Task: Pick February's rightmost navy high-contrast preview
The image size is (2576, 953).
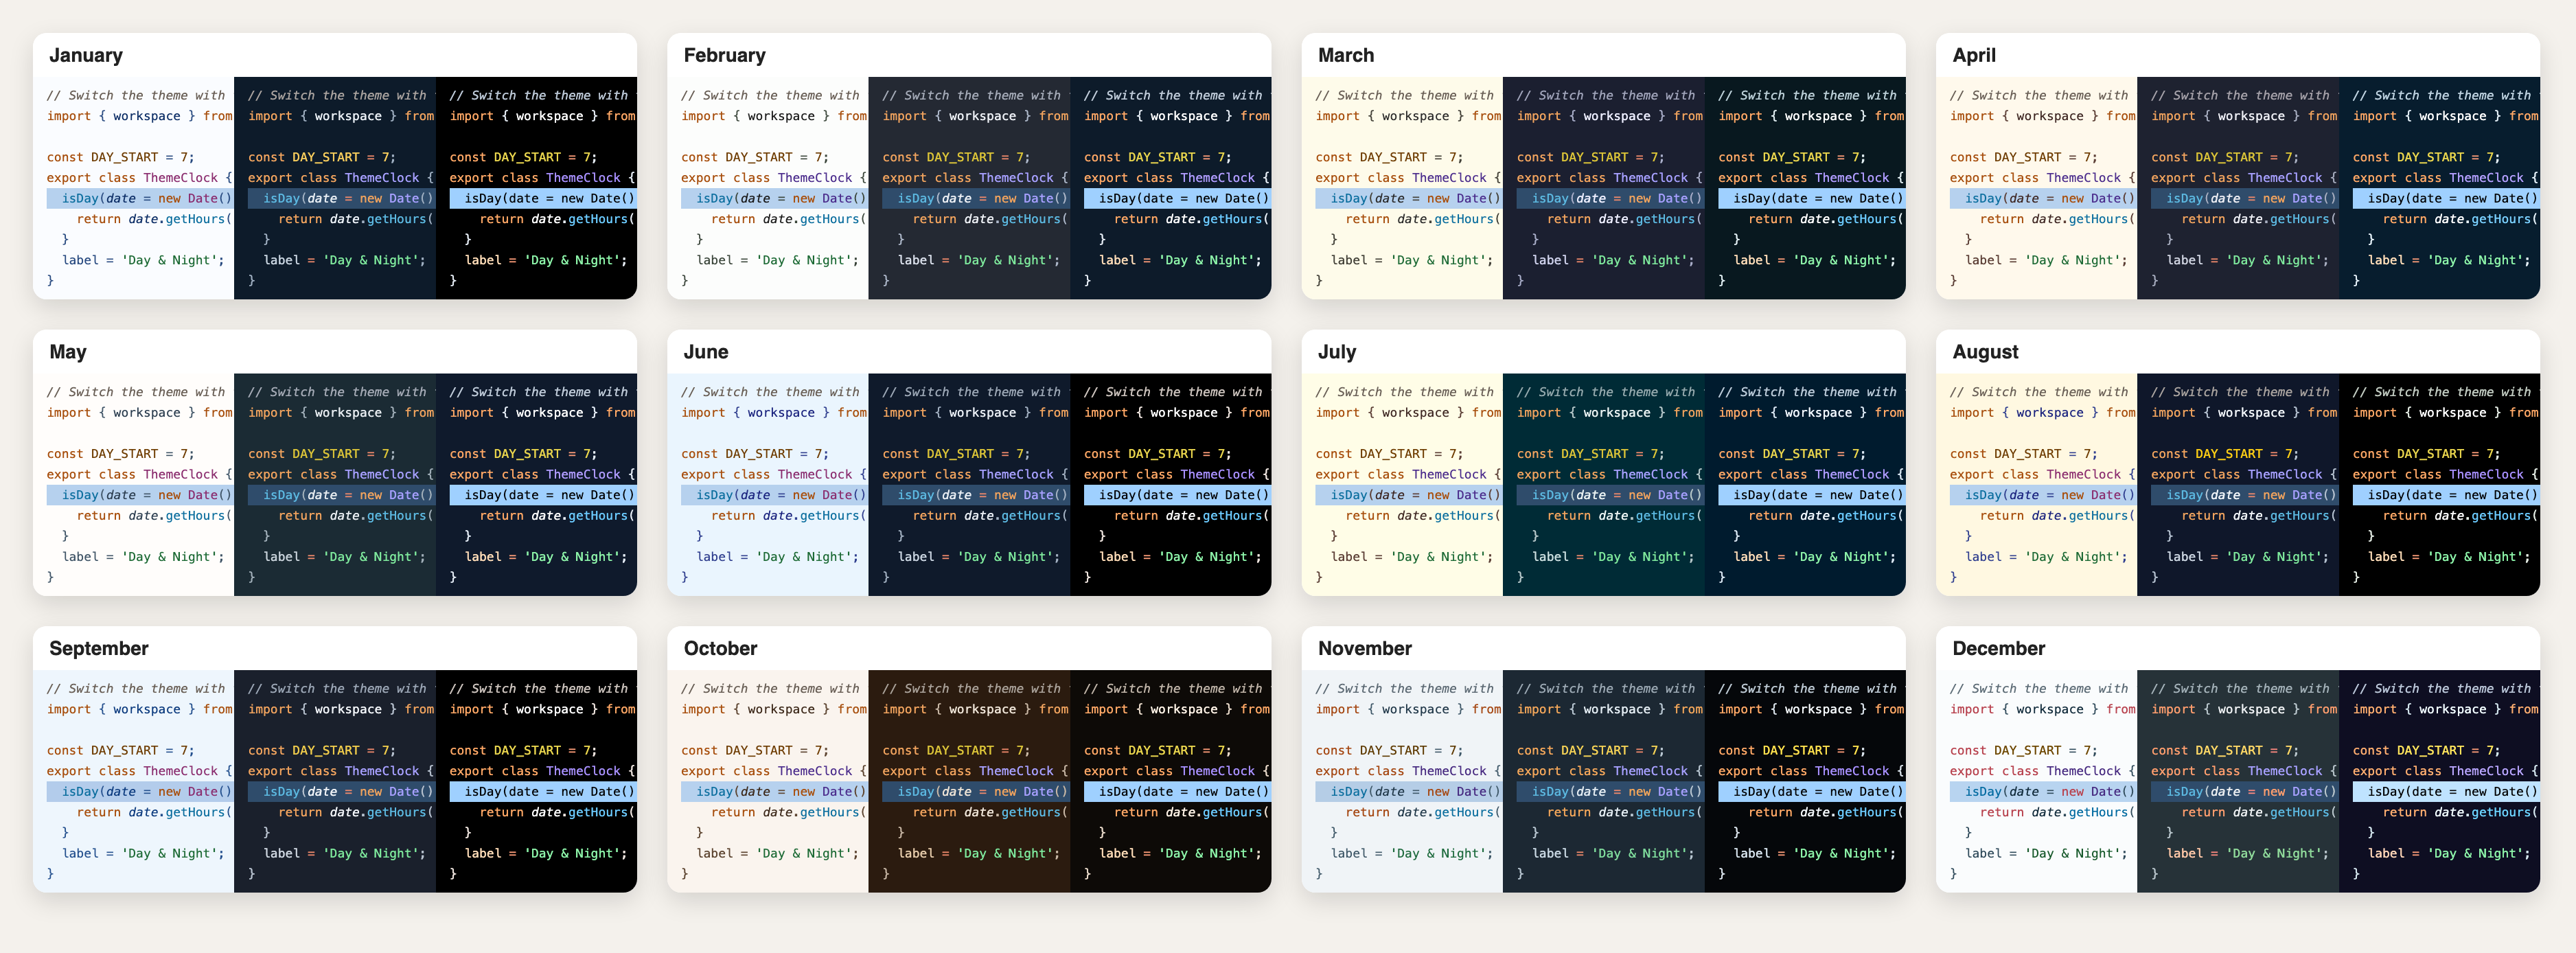Action: click(x=1171, y=188)
